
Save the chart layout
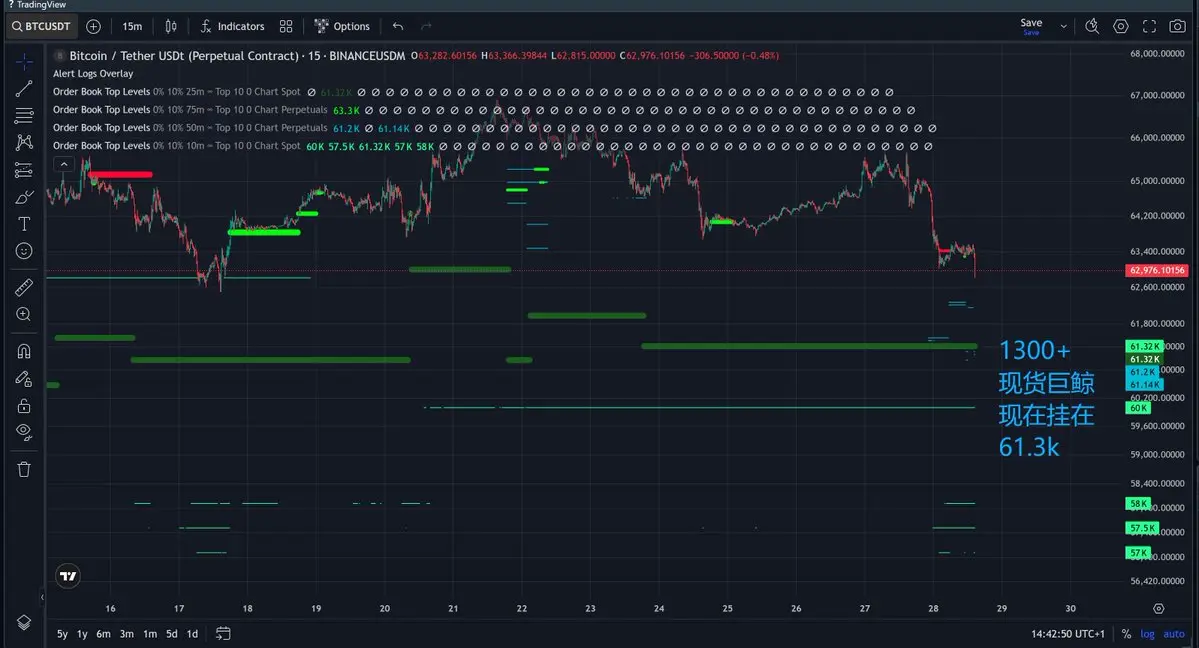1031,26
